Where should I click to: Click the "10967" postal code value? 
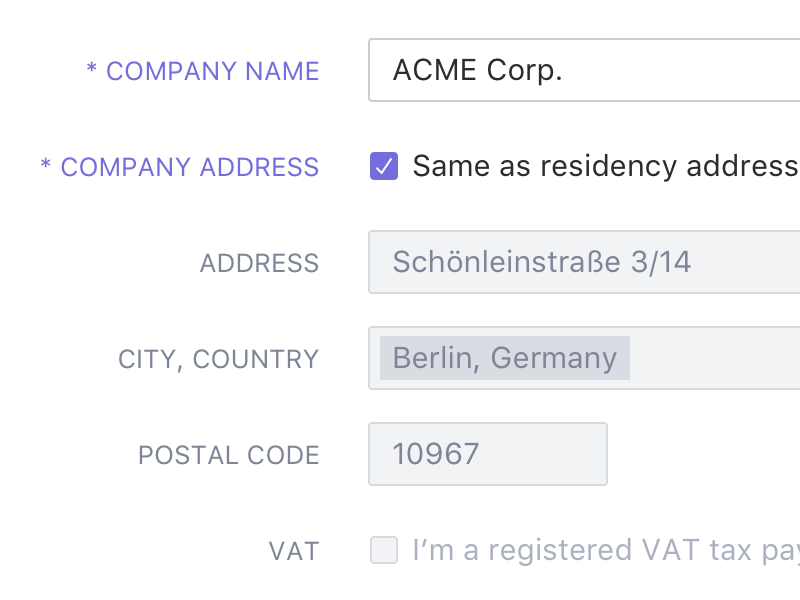coord(436,454)
